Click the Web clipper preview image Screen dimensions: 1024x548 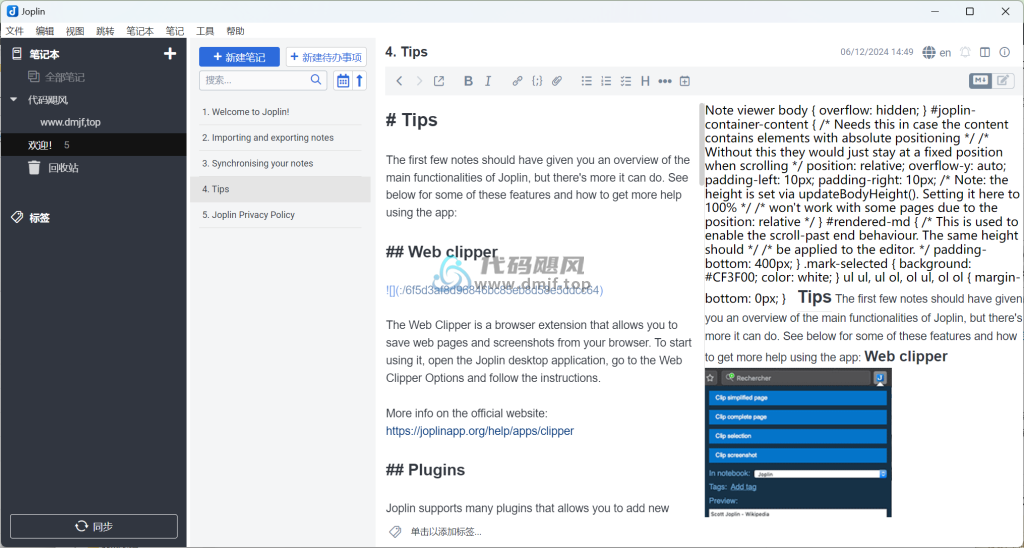[798, 443]
